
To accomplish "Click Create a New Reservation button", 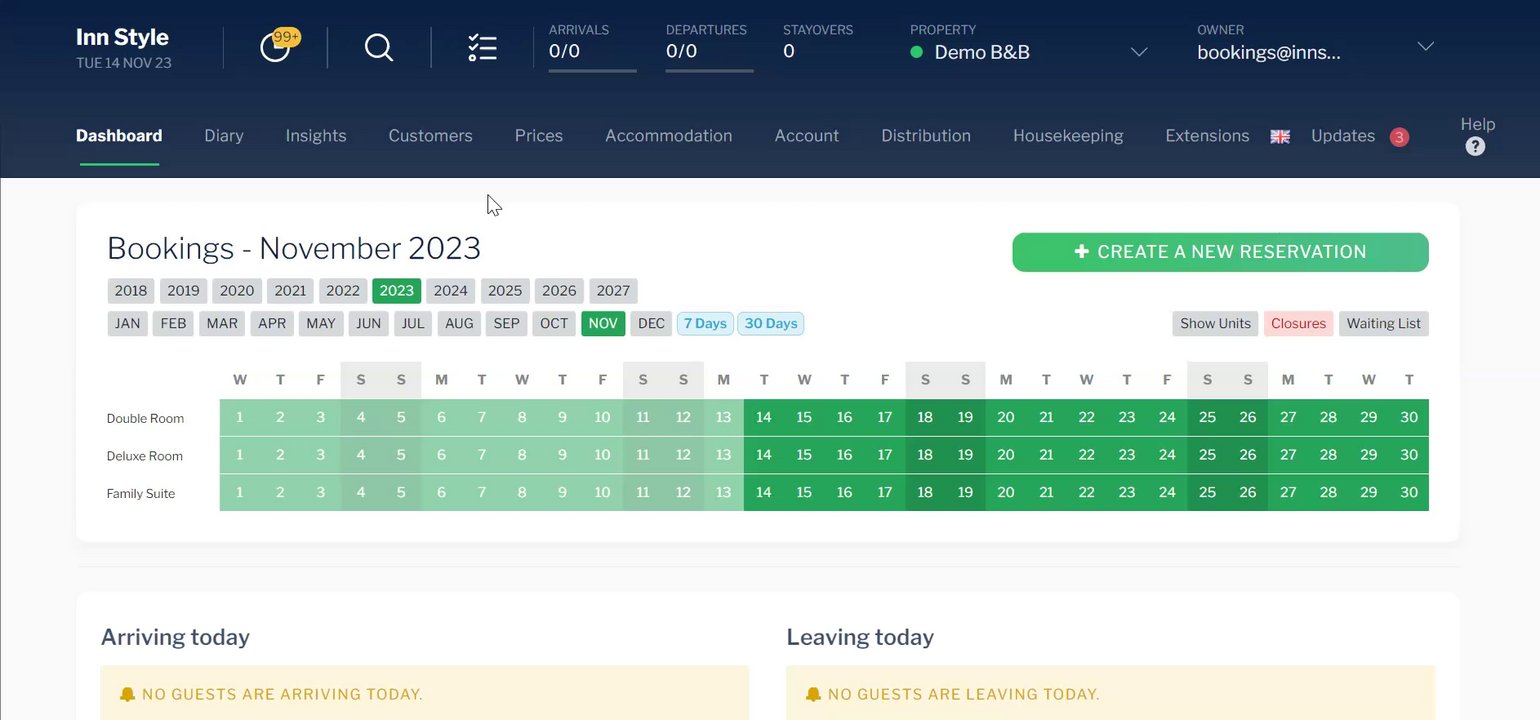I will tap(1220, 252).
